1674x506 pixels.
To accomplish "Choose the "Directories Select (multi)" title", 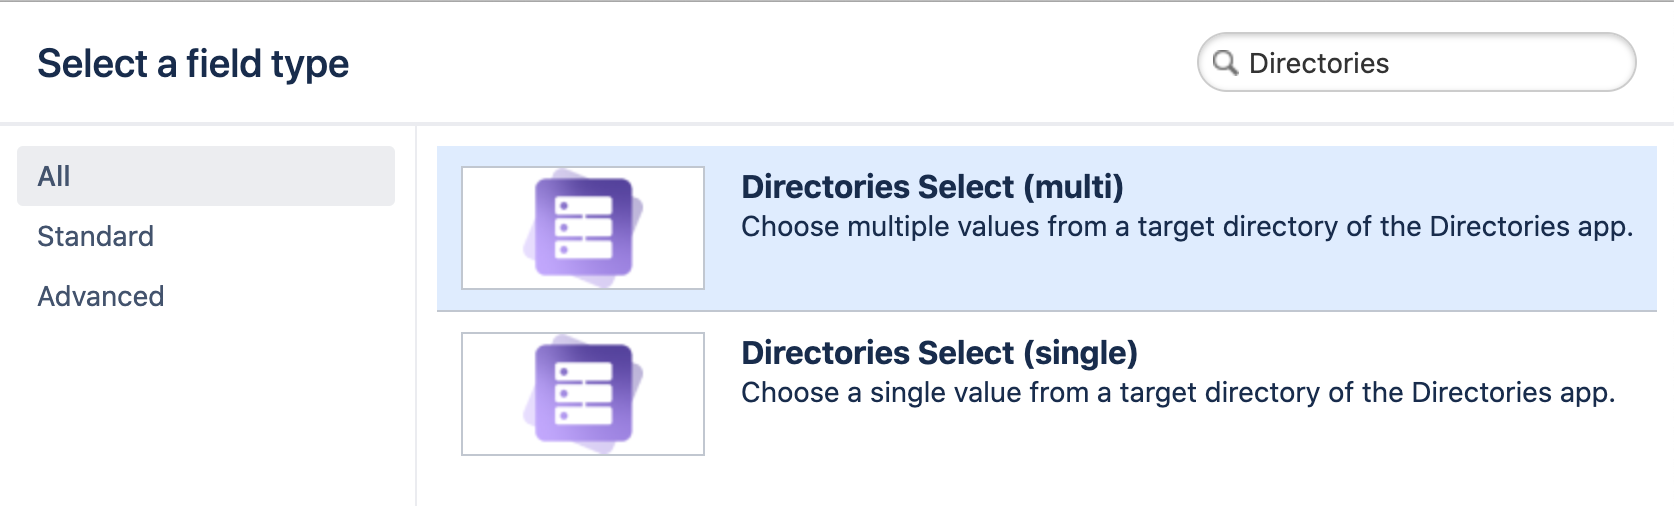I will click(932, 187).
